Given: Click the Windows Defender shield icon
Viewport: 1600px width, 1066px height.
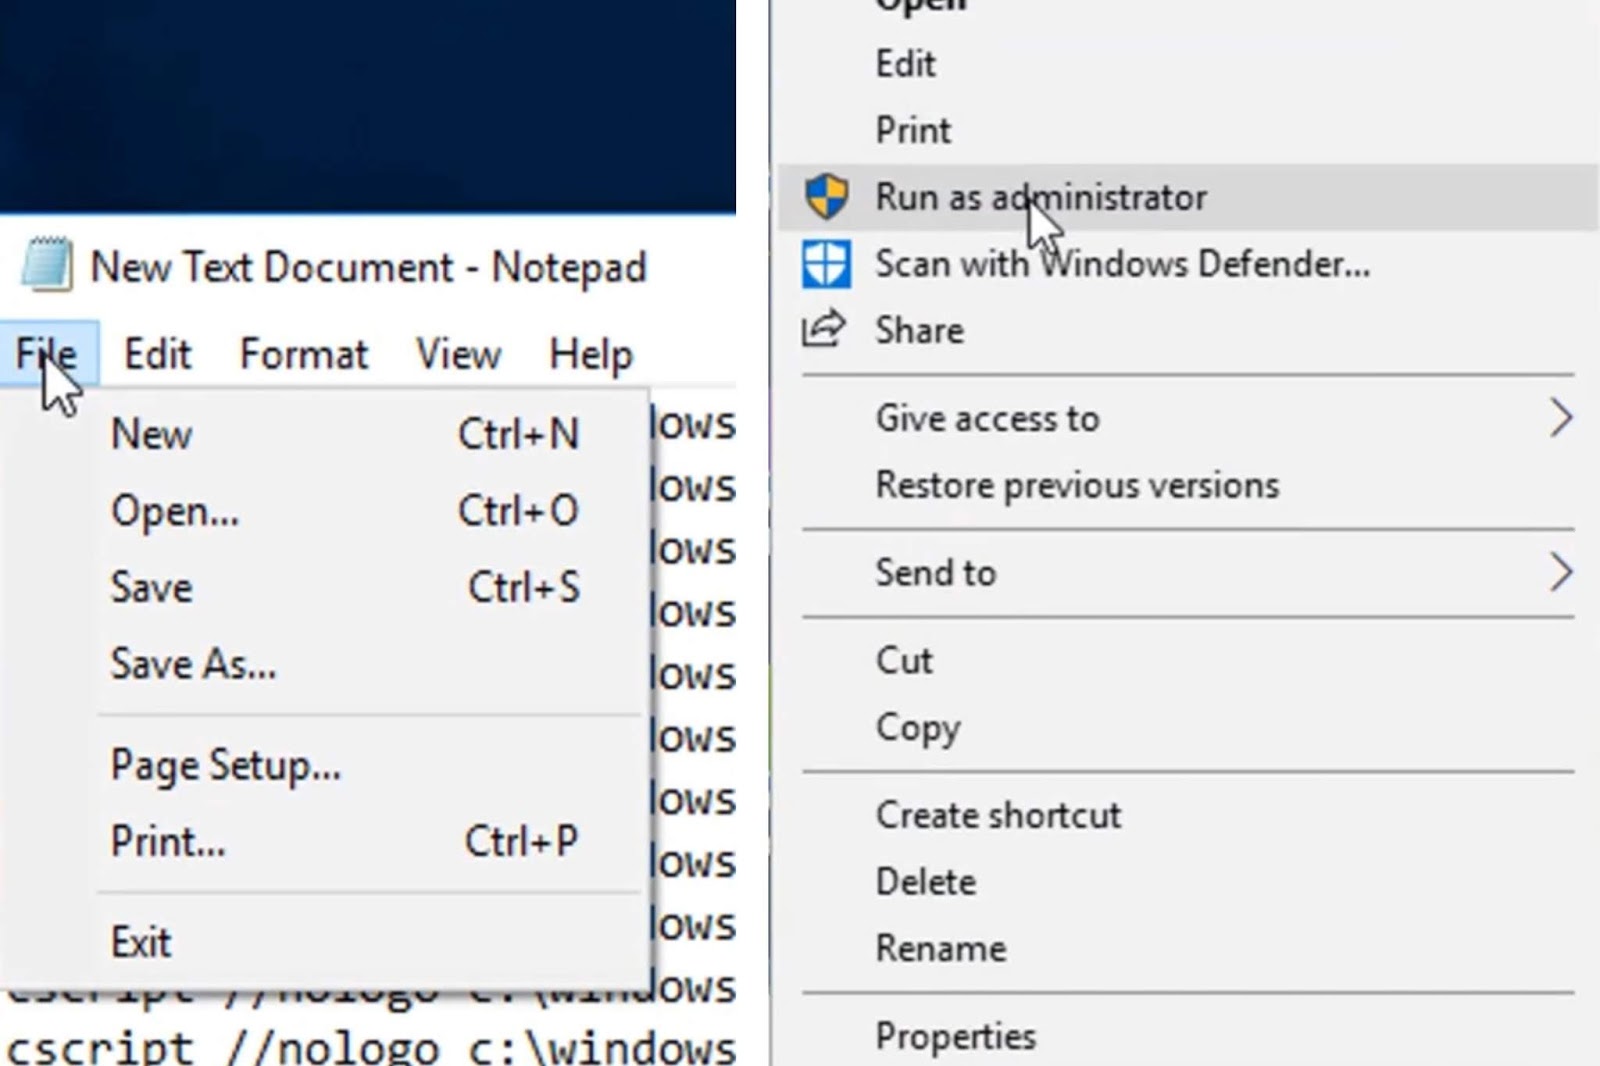Looking at the screenshot, I should pyautogui.click(x=826, y=264).
